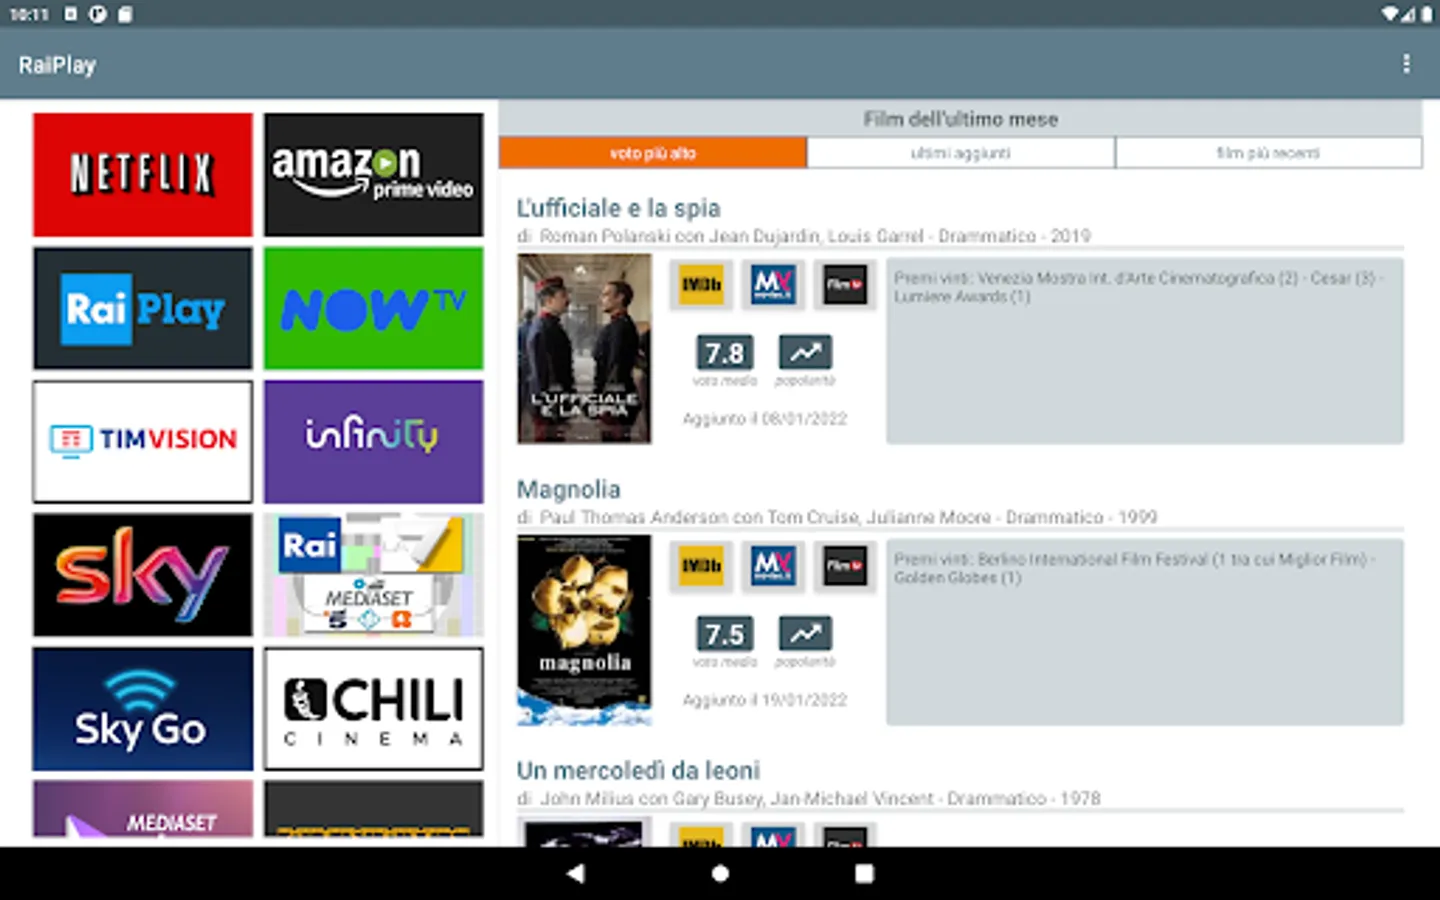Viewport: 1440px width, 900px height.
Task: Tap the L'ufficiale e la spia poster
Action: (x=584, y=348)
